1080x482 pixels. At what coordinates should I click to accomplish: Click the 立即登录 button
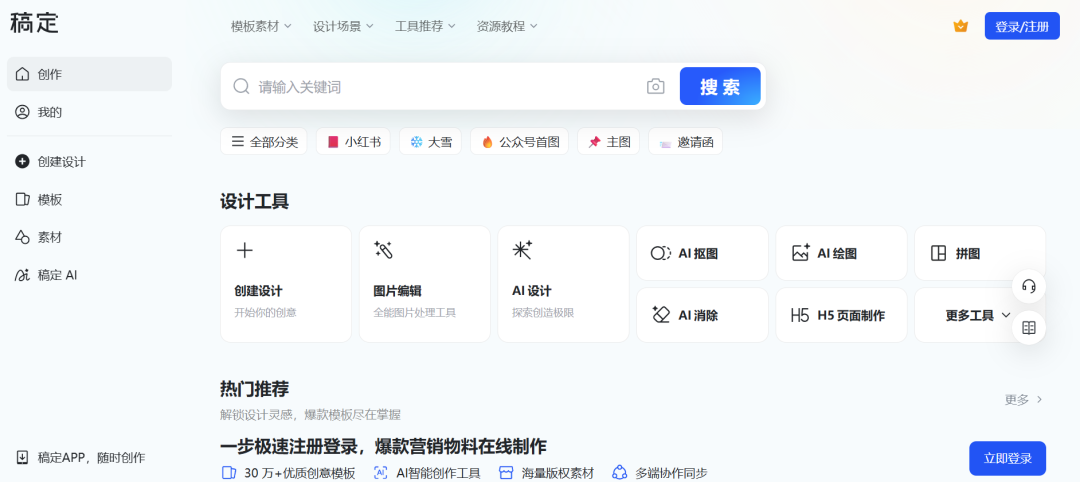[1008, 459]
